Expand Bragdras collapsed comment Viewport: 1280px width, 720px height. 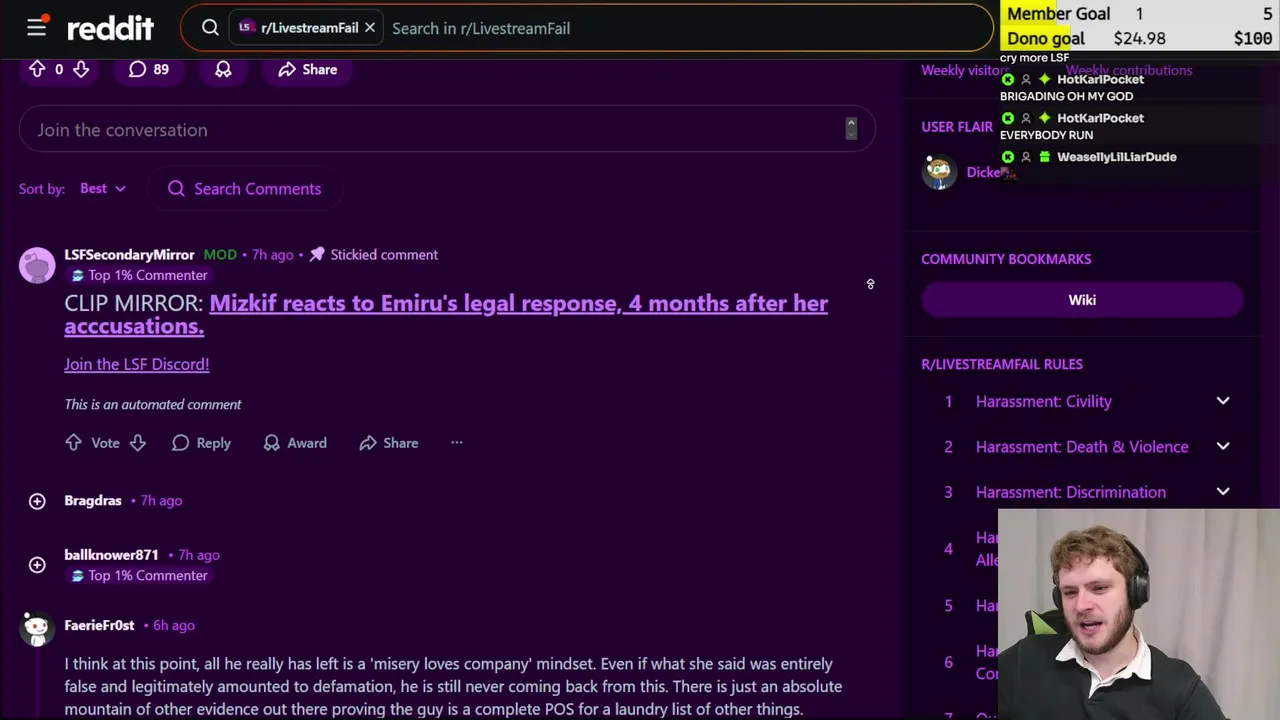click(x=37, y=501)
